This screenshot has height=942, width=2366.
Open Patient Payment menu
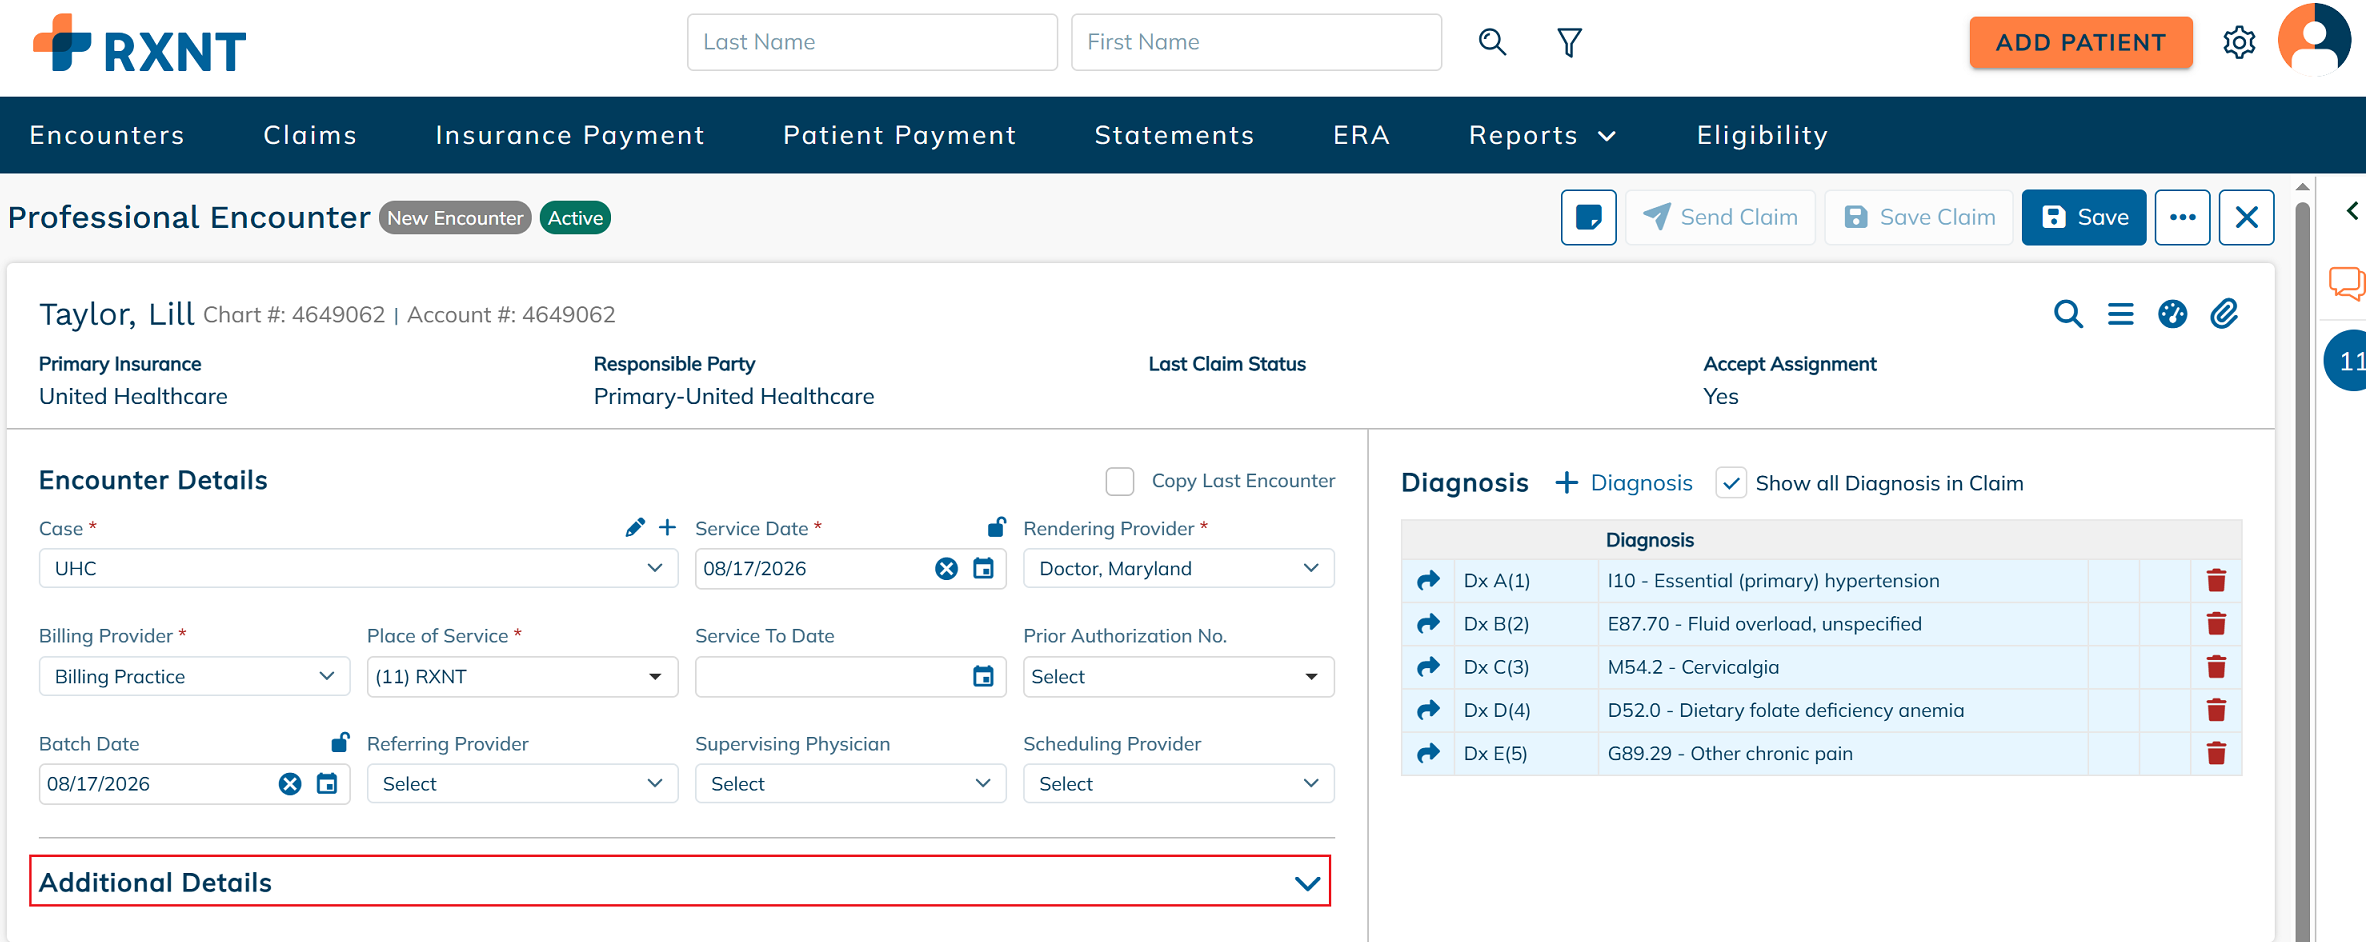coord(900,135)
